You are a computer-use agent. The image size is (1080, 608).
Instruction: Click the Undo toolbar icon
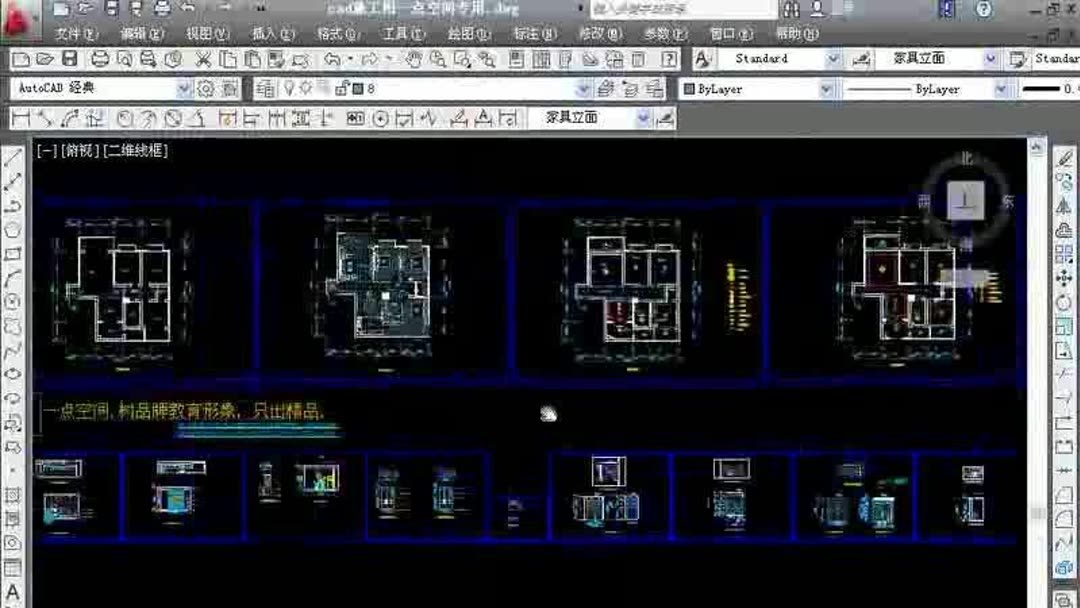tap(330, 61)
